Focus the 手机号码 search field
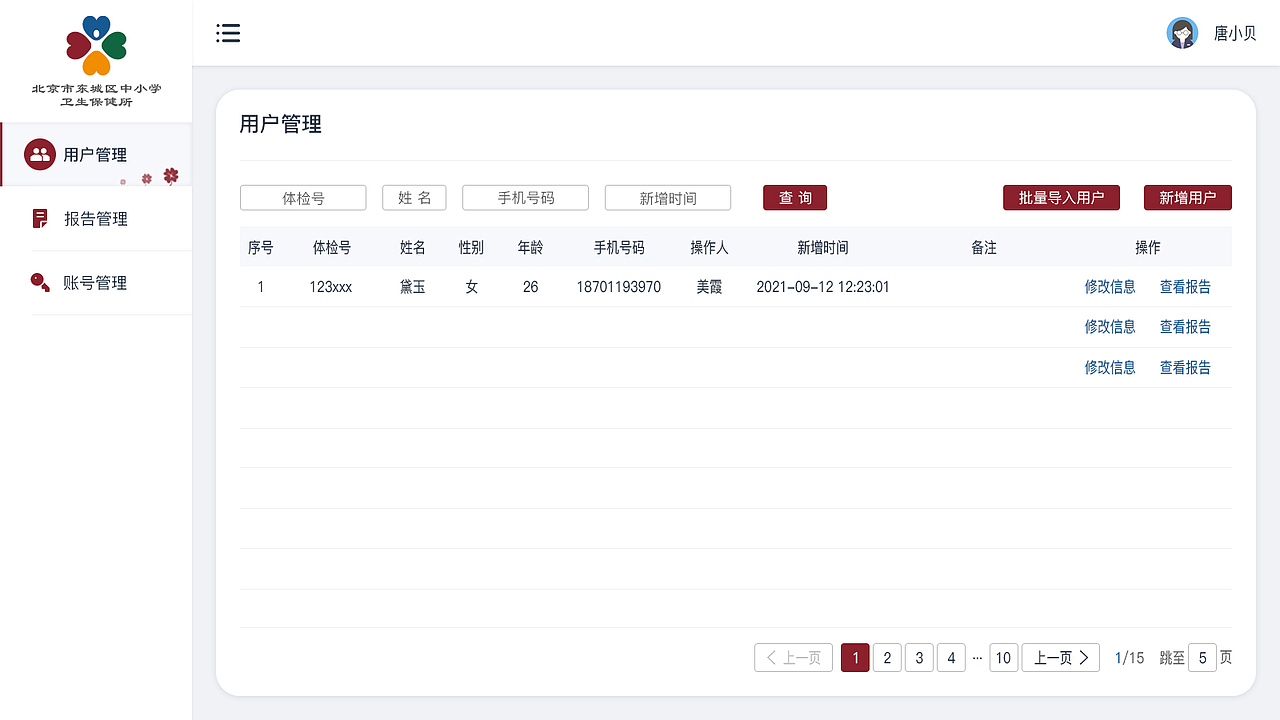The image size is (1280, 720). pyautogui.click(x=525, y=198)
